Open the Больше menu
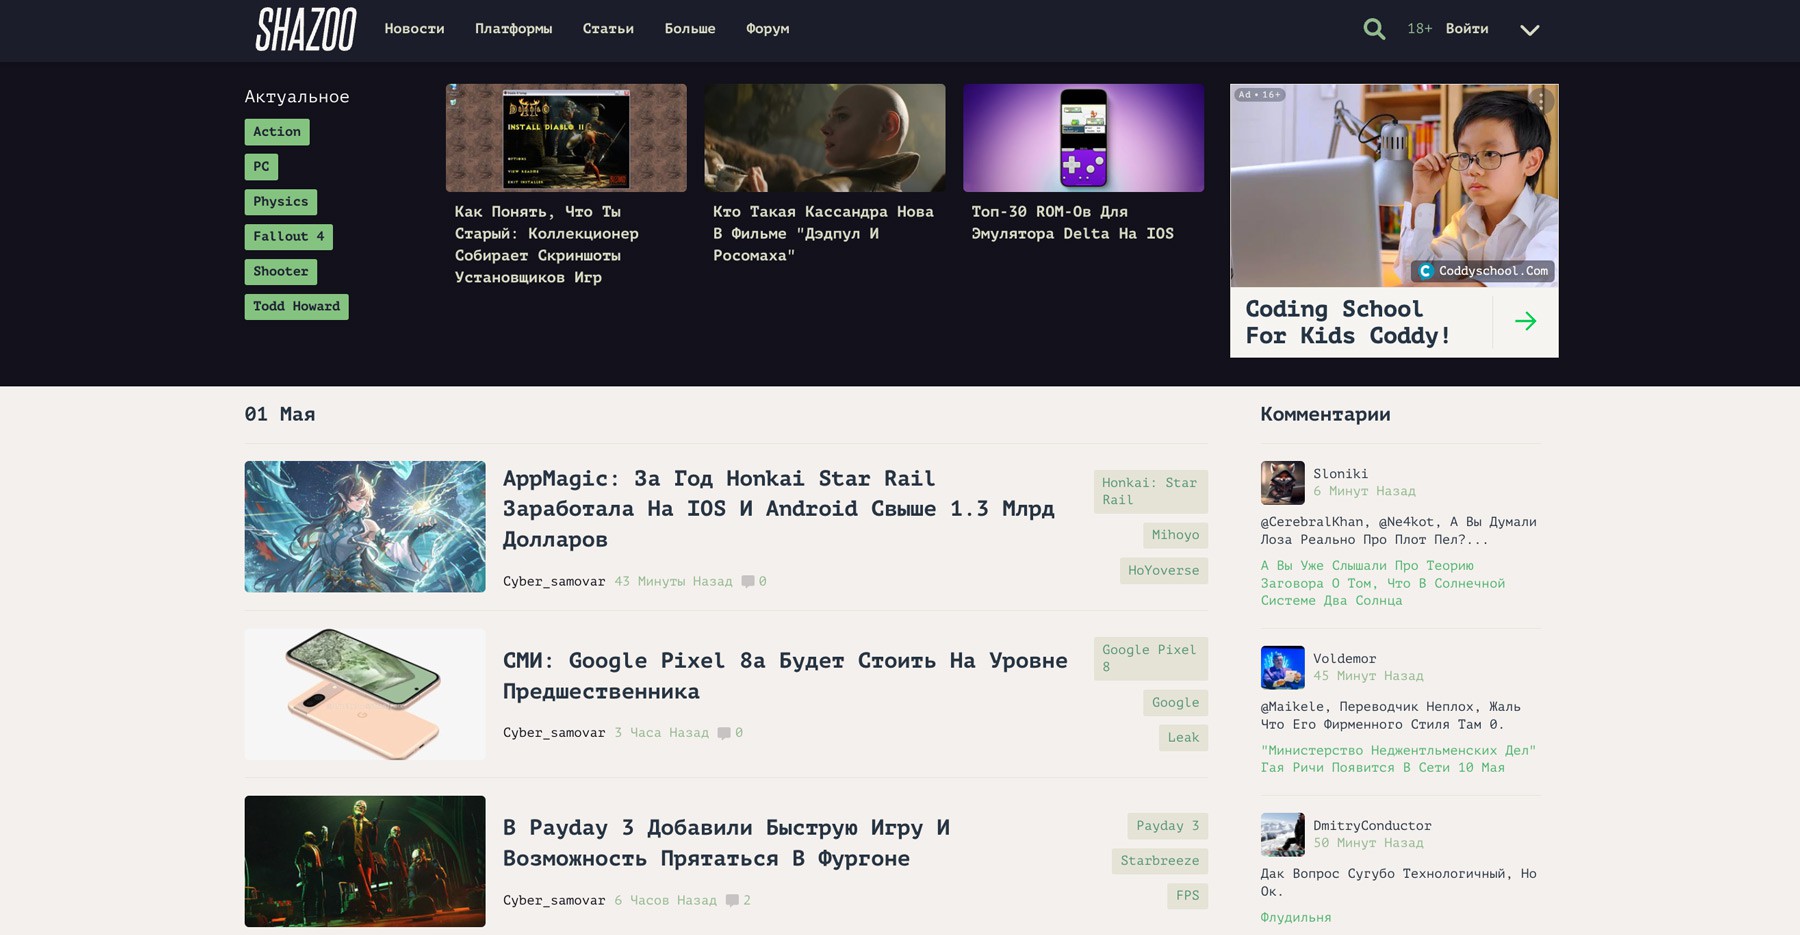 [x=690, y=29]
